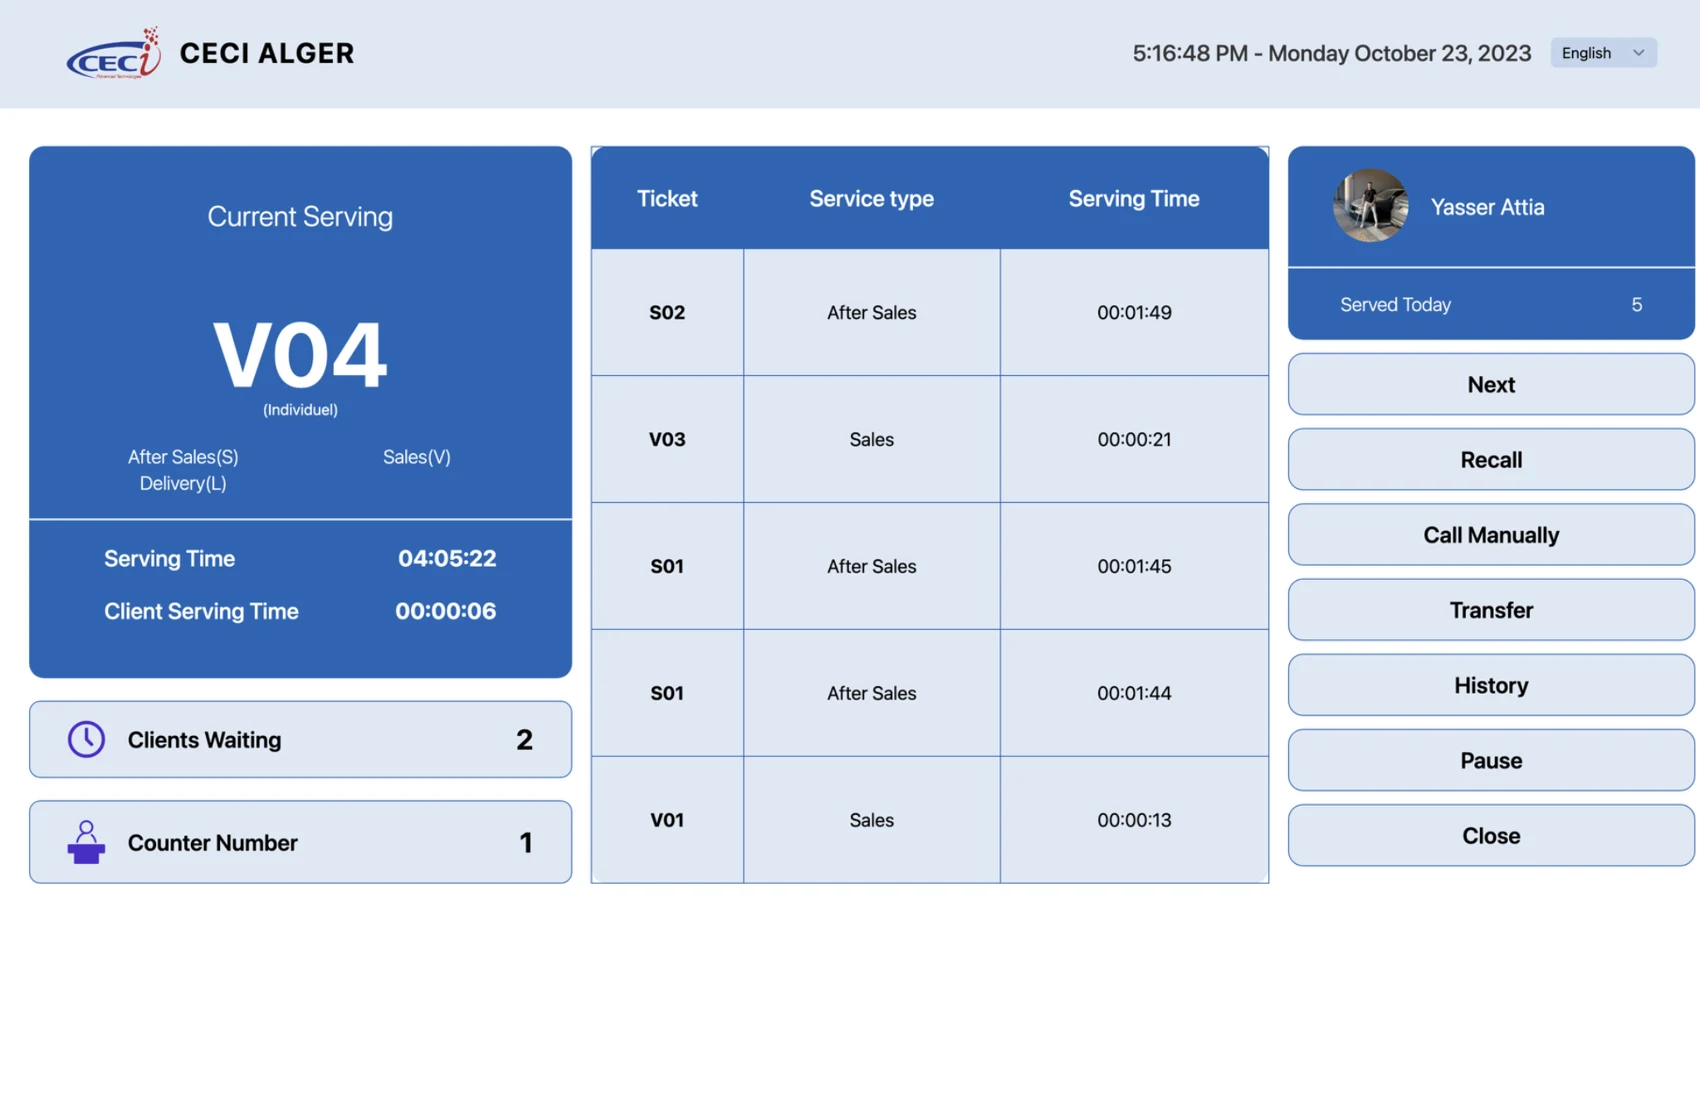Click serving time 00:01:49

pos(1134,312)
